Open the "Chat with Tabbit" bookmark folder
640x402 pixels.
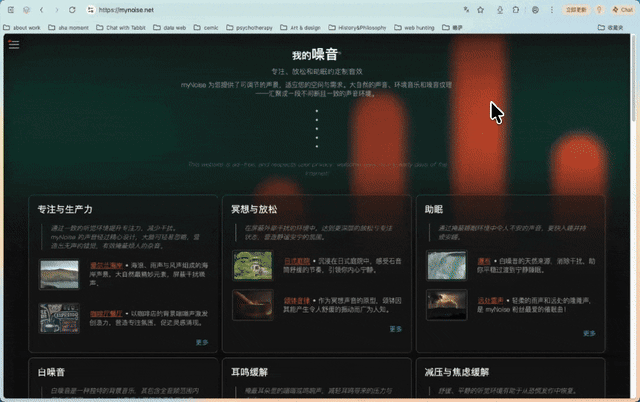pos(121,28)
